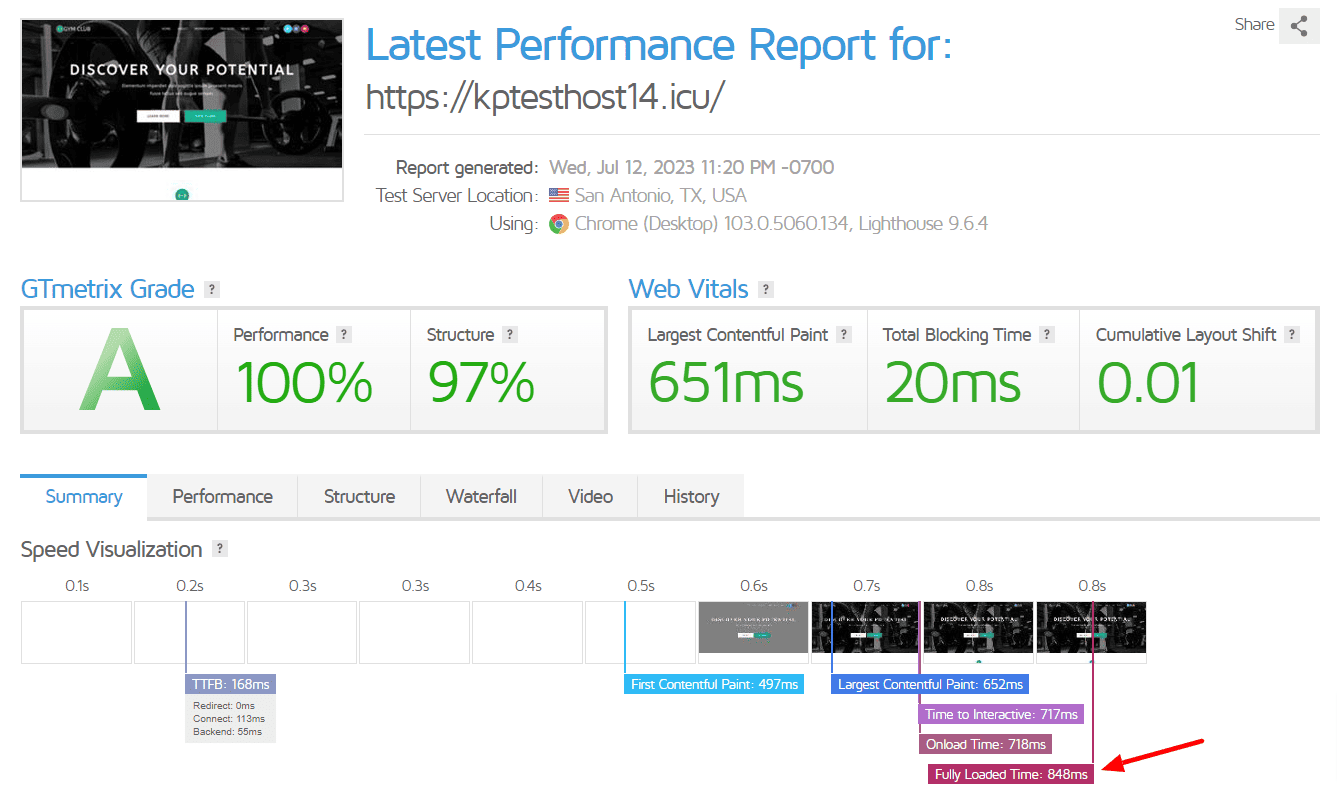The width and height of the screenshot is (1337, 800).
Task: Open the Gym Club site screenshot thumbnail
Action: coord(182,110)
